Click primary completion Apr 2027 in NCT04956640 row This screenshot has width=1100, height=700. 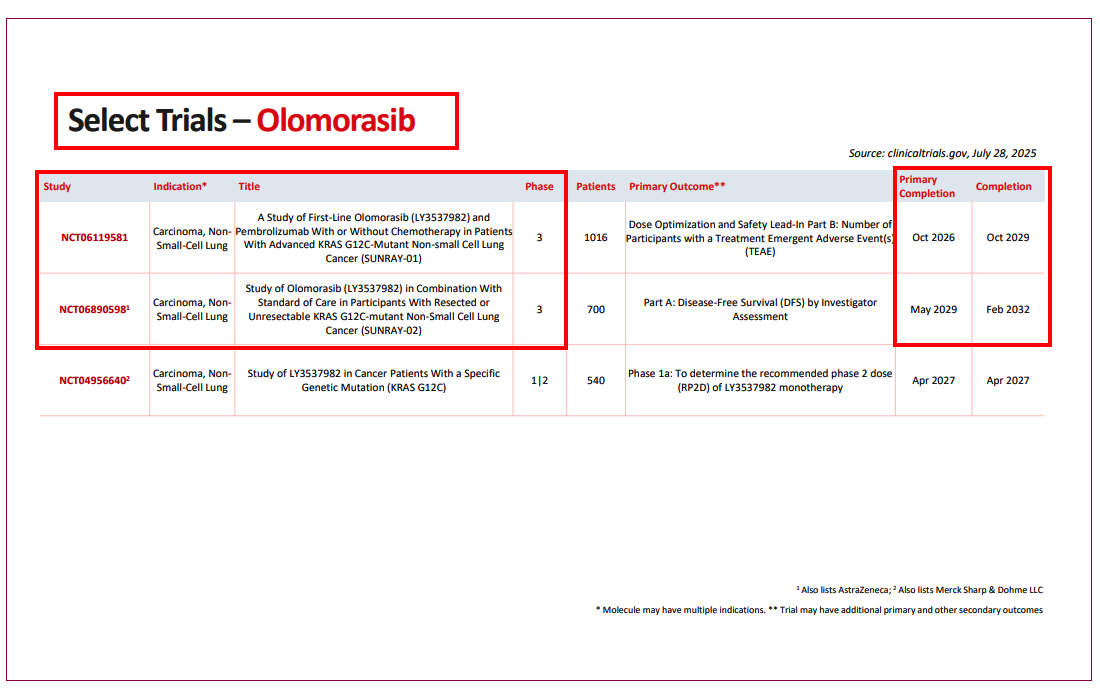[x=933, y=381]
